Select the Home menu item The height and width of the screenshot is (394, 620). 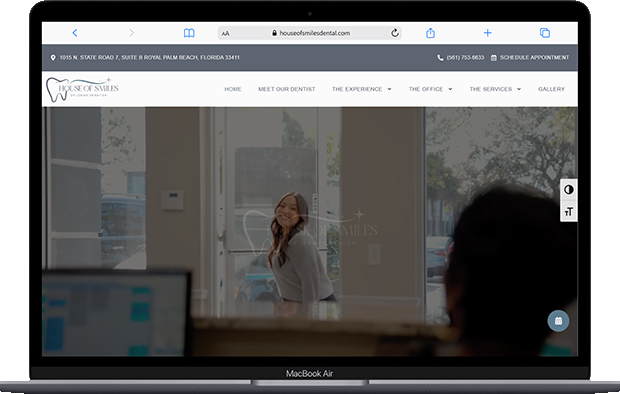point(233,89)
